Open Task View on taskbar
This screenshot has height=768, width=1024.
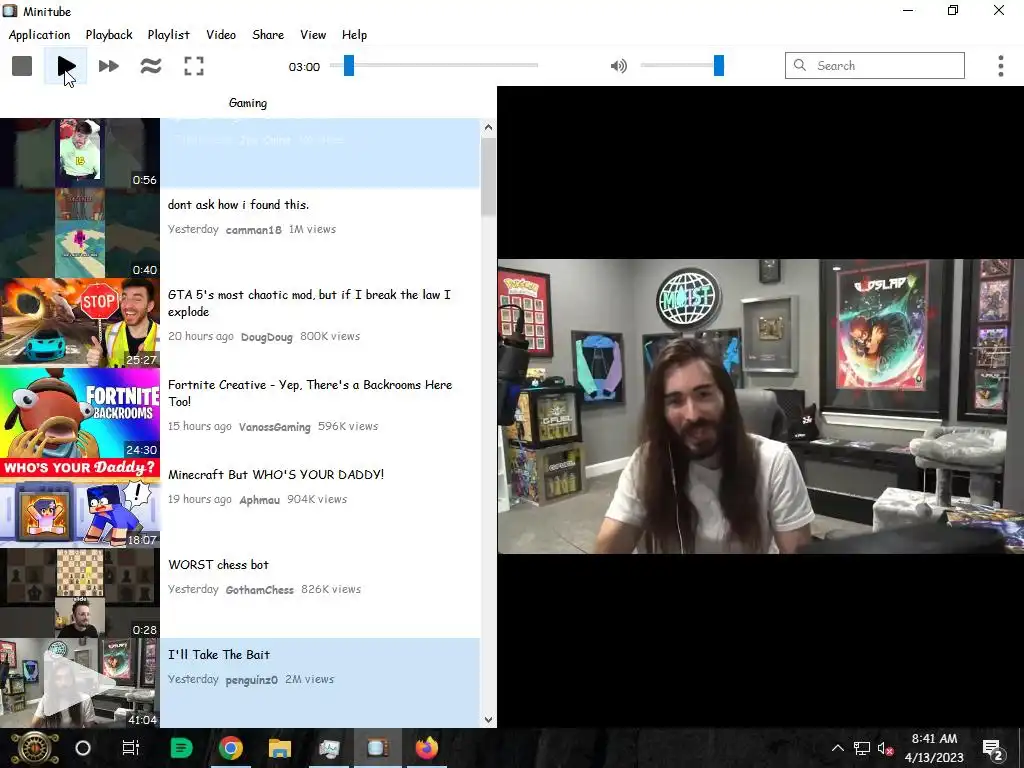(131, 748)
